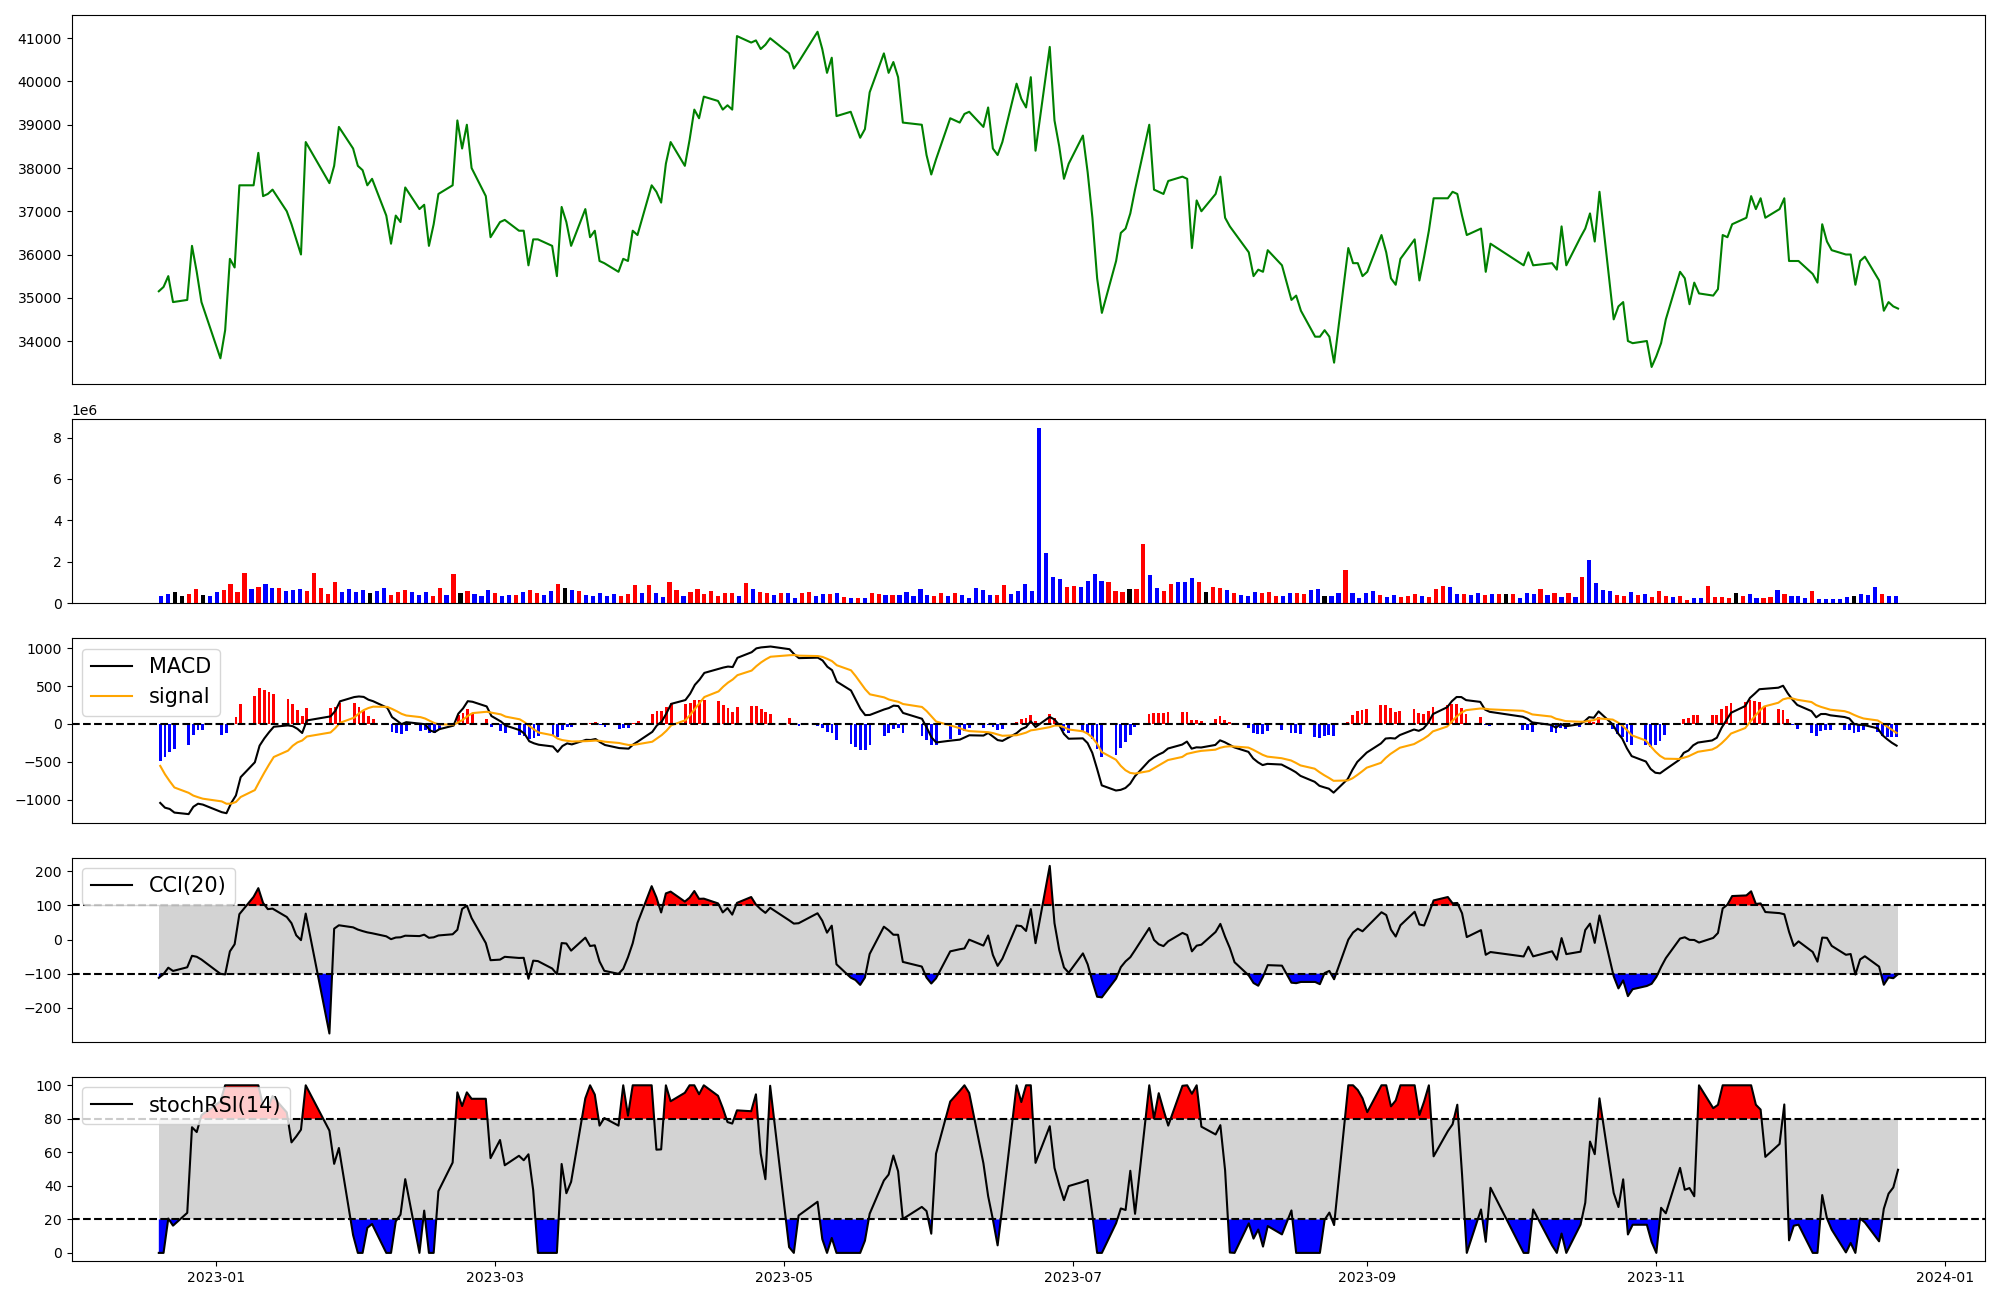Click the lowest CCI trough near -270
Screen dimensions: 2000x1300
tap(329, 1032)
